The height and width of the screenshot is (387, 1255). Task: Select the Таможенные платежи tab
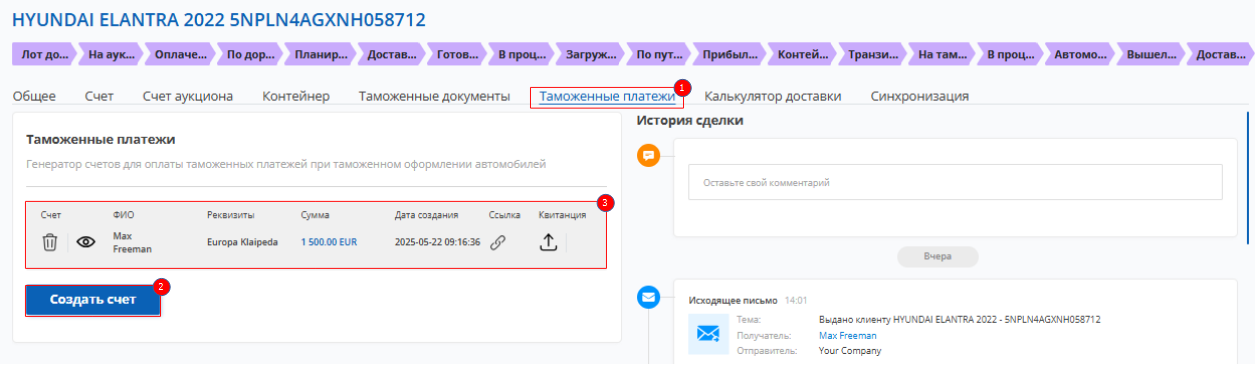click(607, 96)
